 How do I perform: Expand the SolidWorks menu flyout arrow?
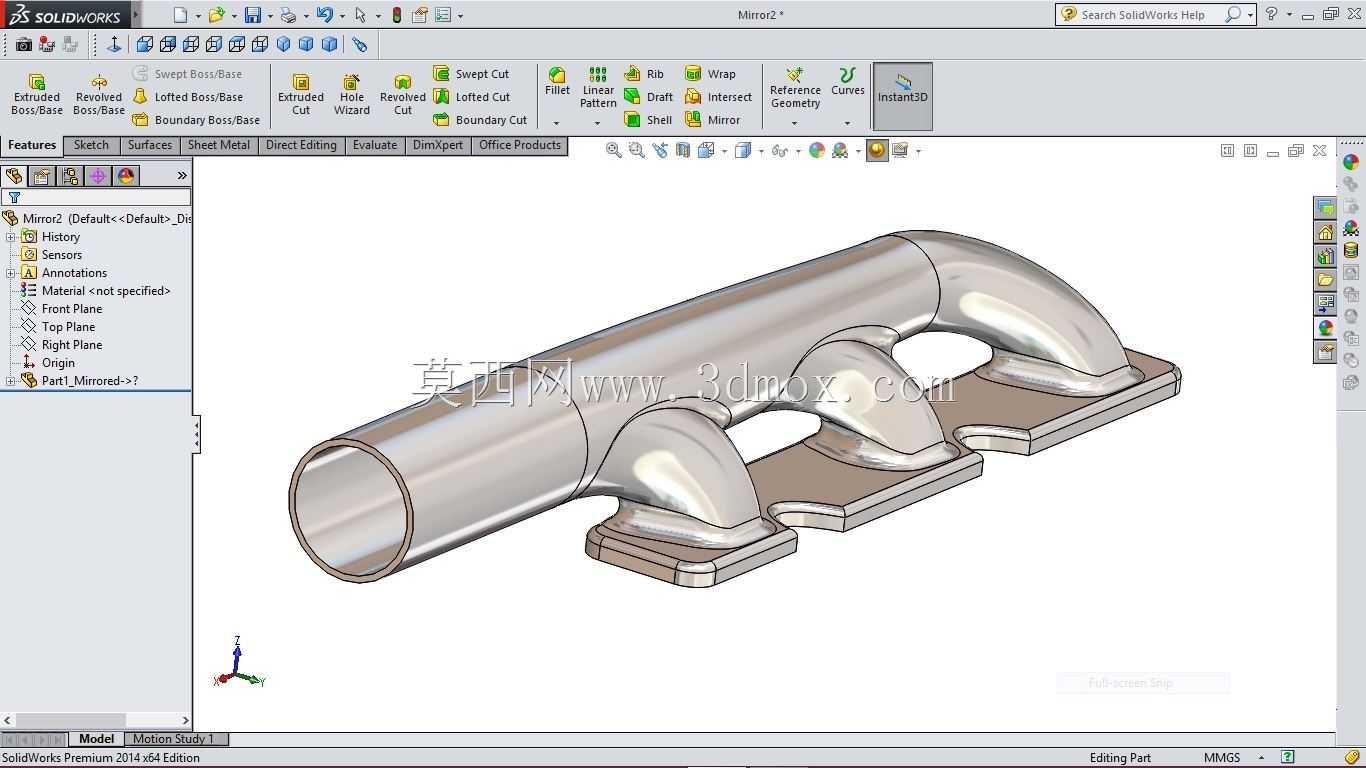pyautogui.click(x=136, y=14)
